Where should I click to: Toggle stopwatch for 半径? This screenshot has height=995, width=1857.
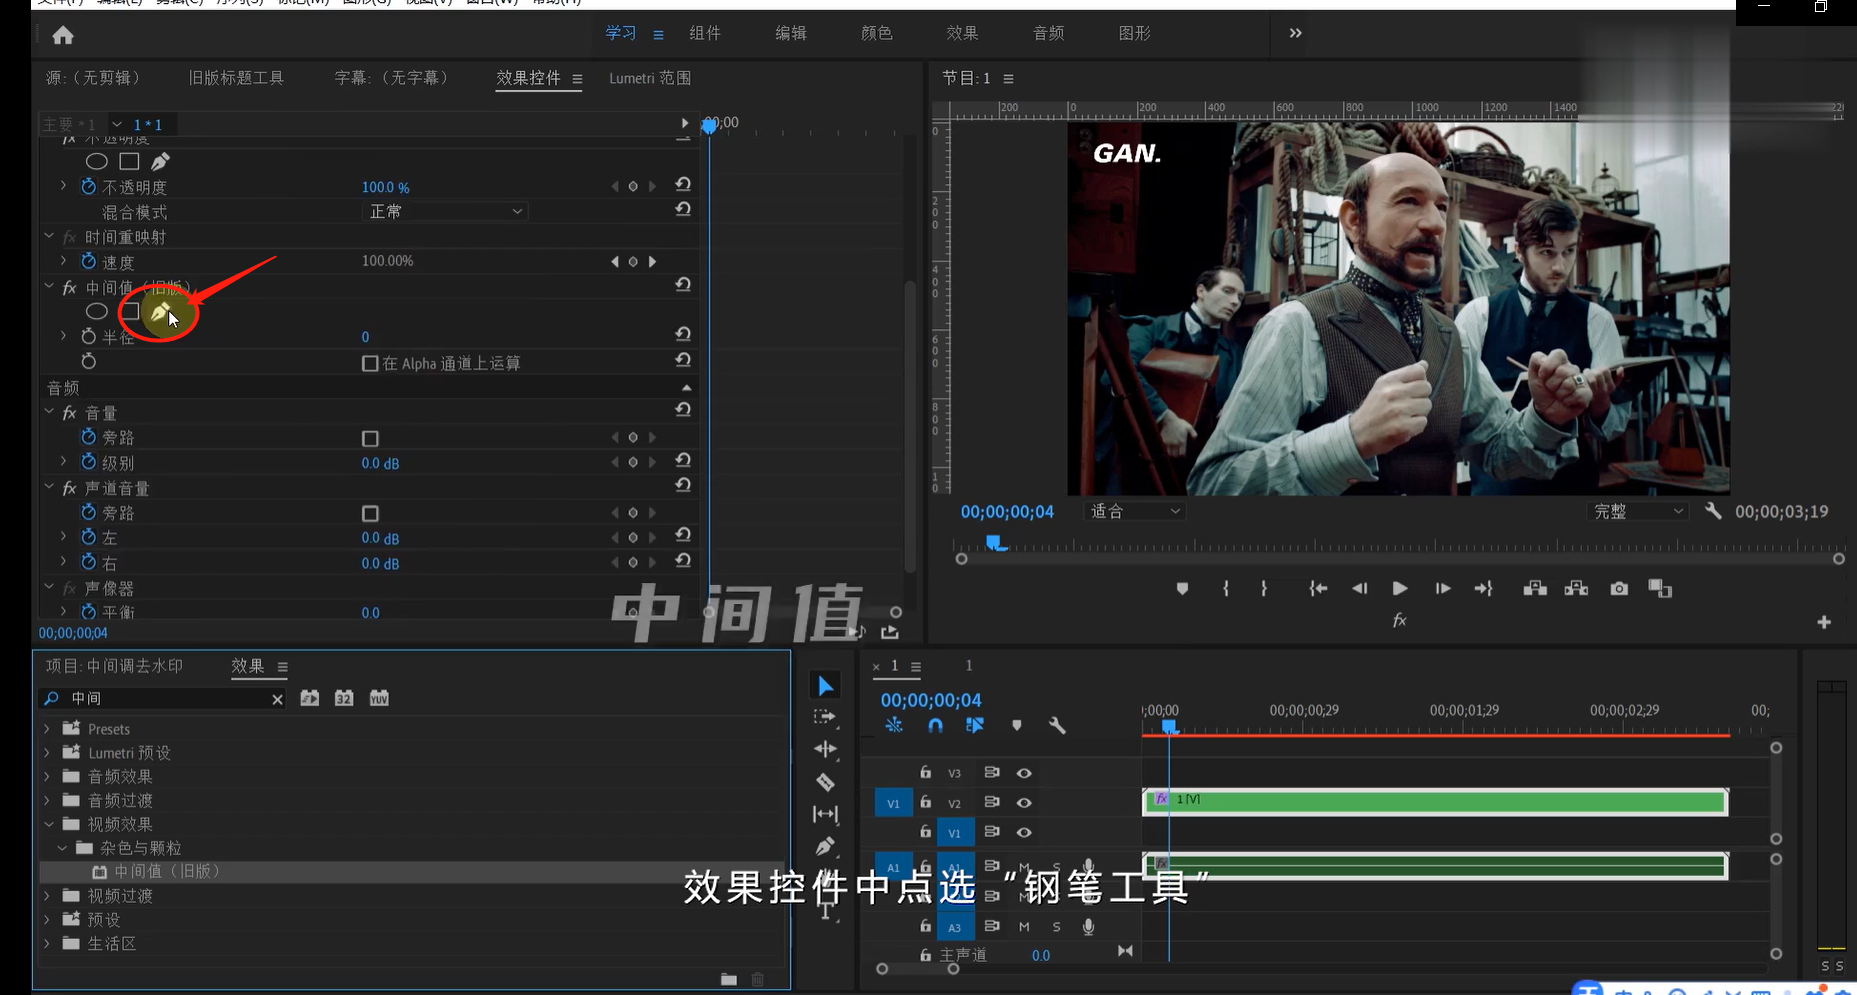tap(88, 336)
